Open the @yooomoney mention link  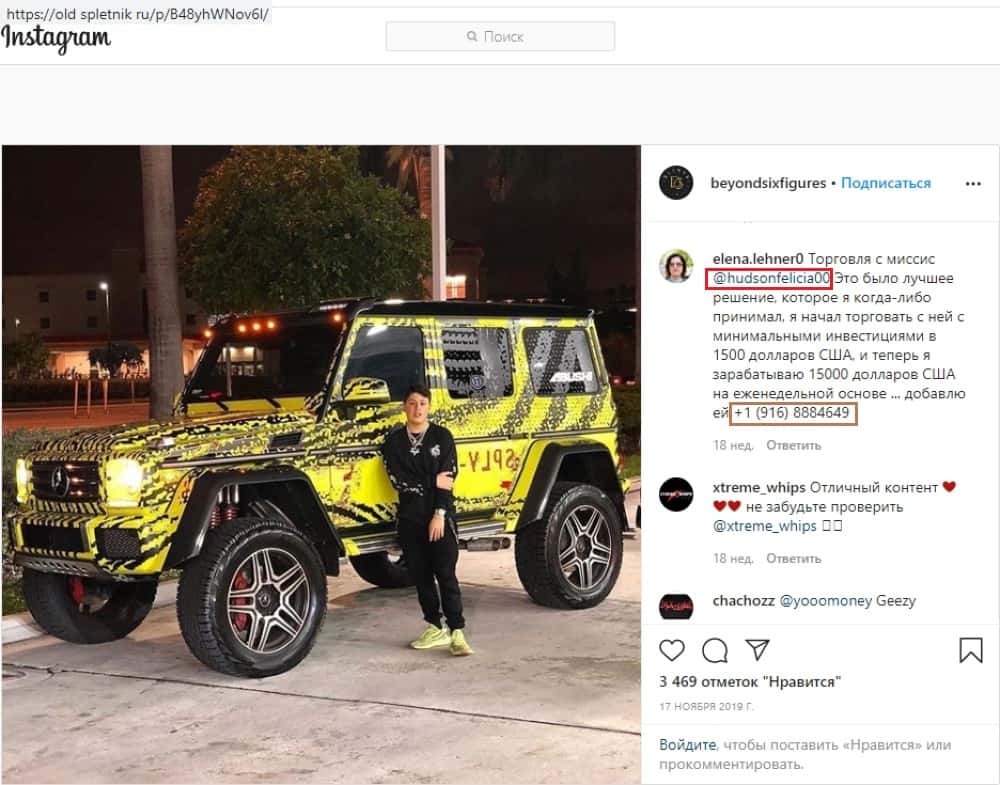coord(825,601)
